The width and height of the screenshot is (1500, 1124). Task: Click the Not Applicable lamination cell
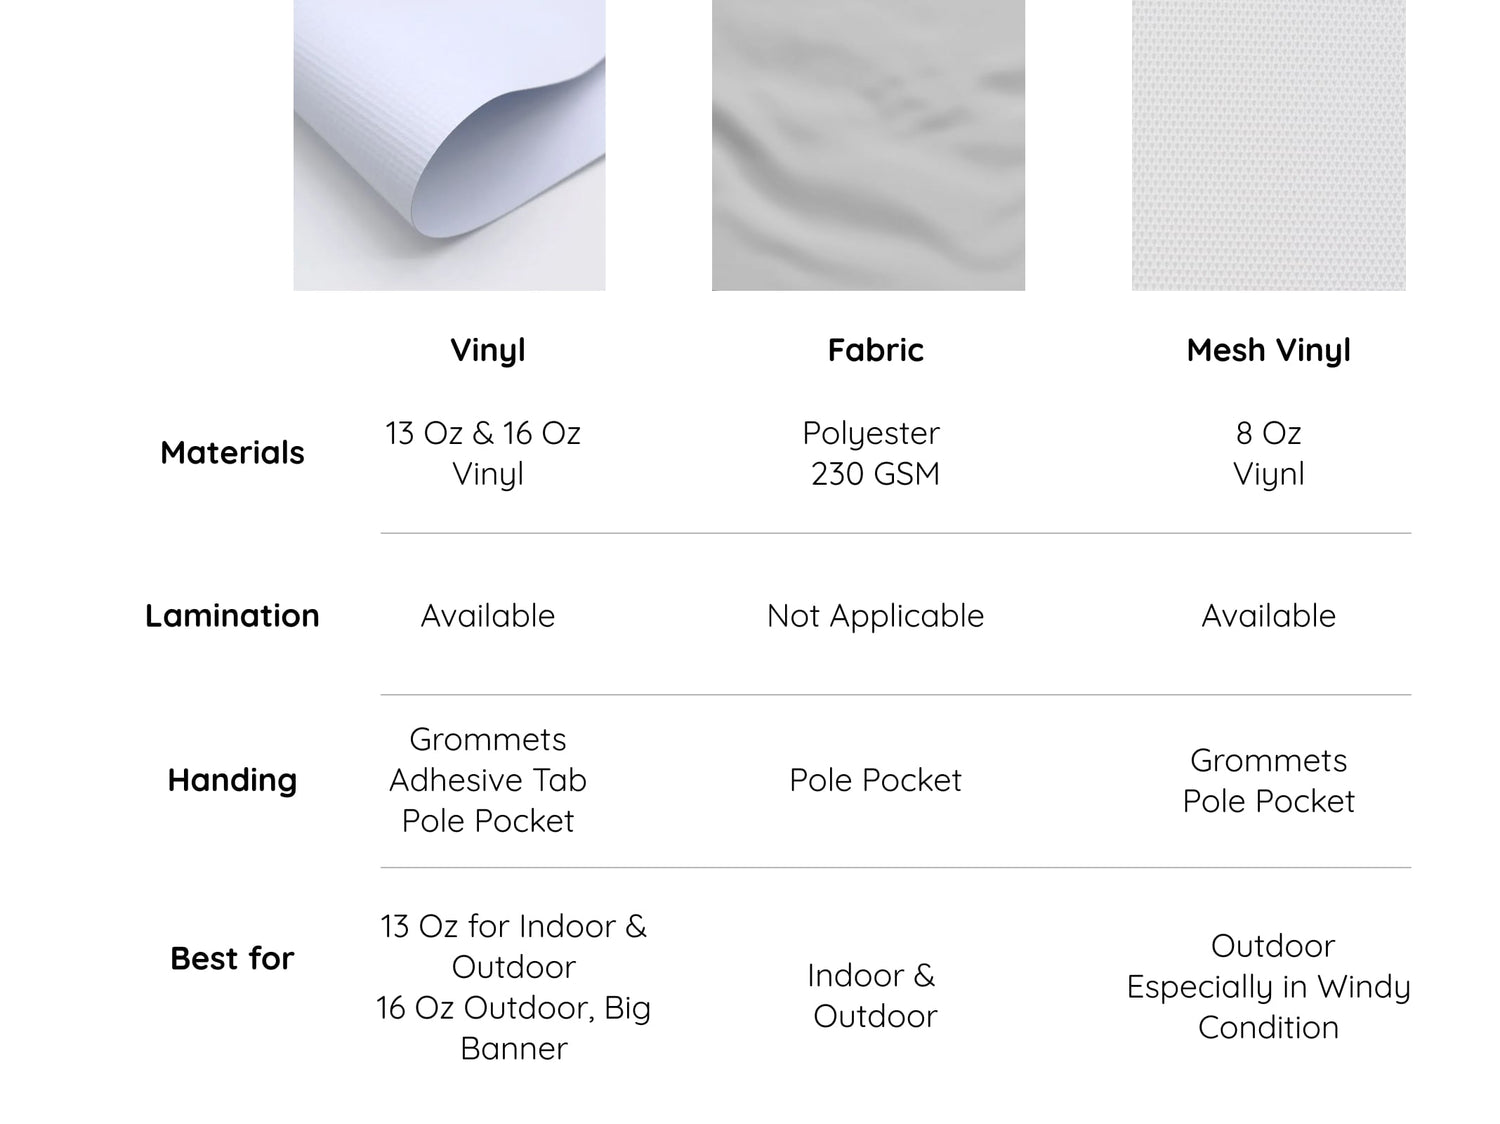pos(875,616)
